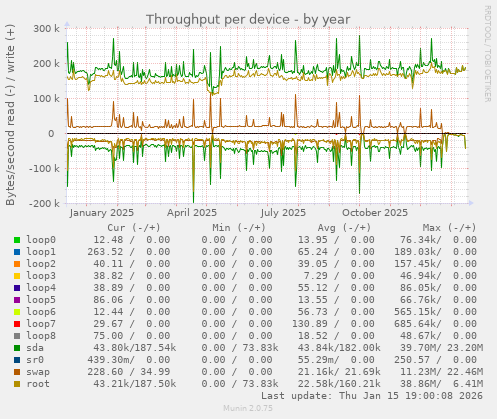497x419 pixels.
Task: Click the 'Min (-/+)' column header
Action: [x=239, y=228]
